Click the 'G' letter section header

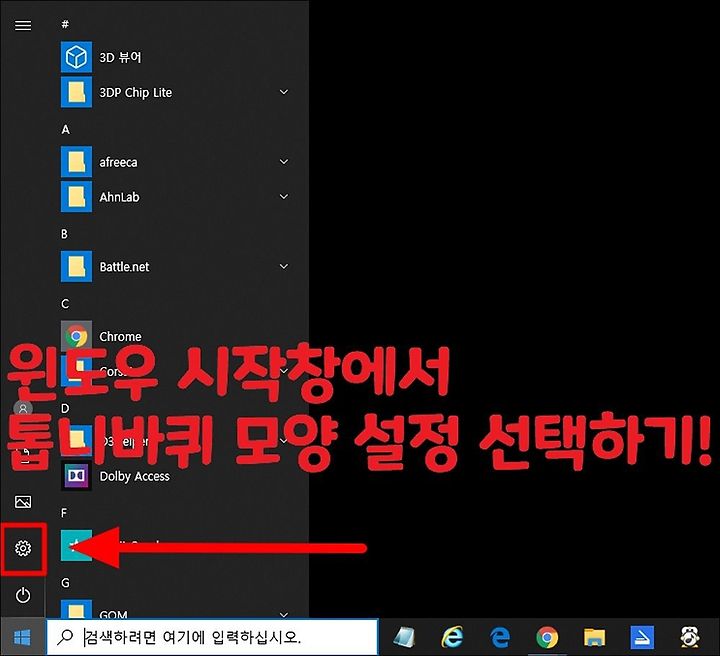(x=65, y=583)
